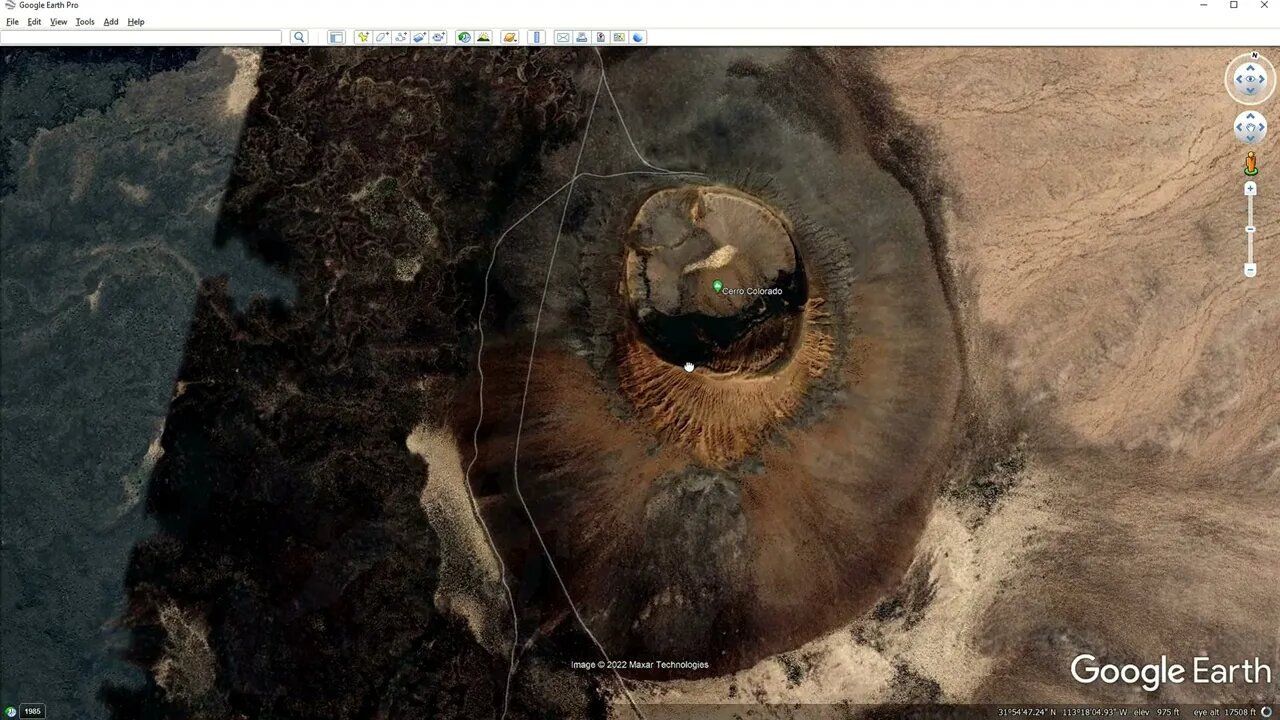The image size is (1280, 720).
Task: Click the elev 975 ft readout
Action: point(1156,712)
